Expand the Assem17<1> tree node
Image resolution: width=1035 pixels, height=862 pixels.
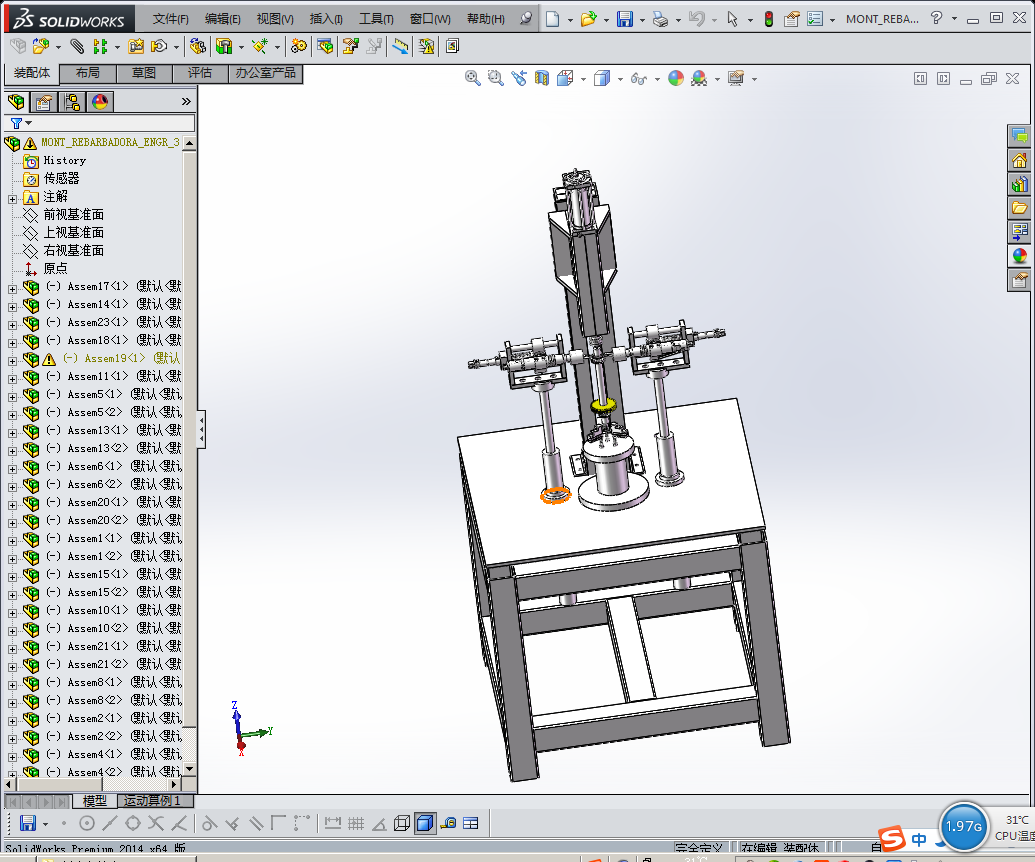[x=12, y=289]
